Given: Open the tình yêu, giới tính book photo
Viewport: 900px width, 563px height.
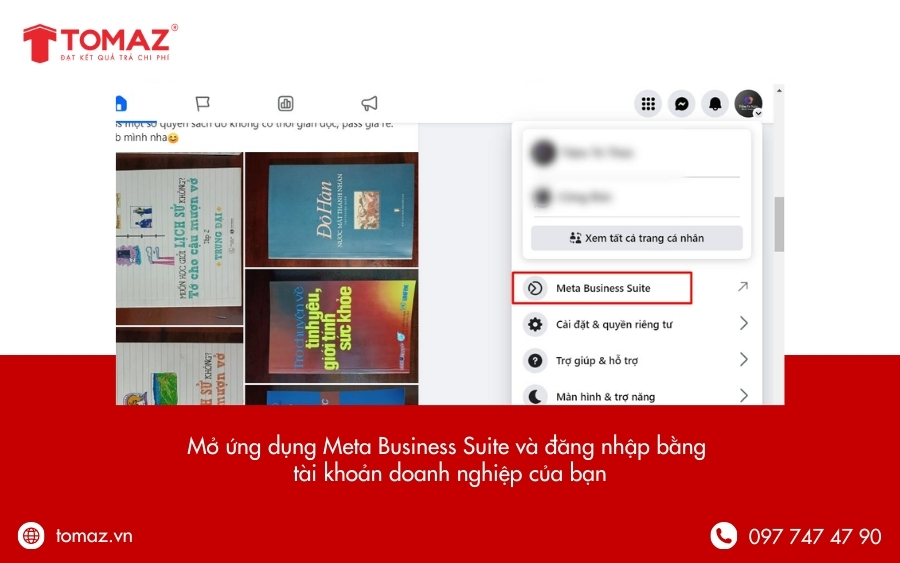Looking at the screenshot, I should tap(332, 327).
